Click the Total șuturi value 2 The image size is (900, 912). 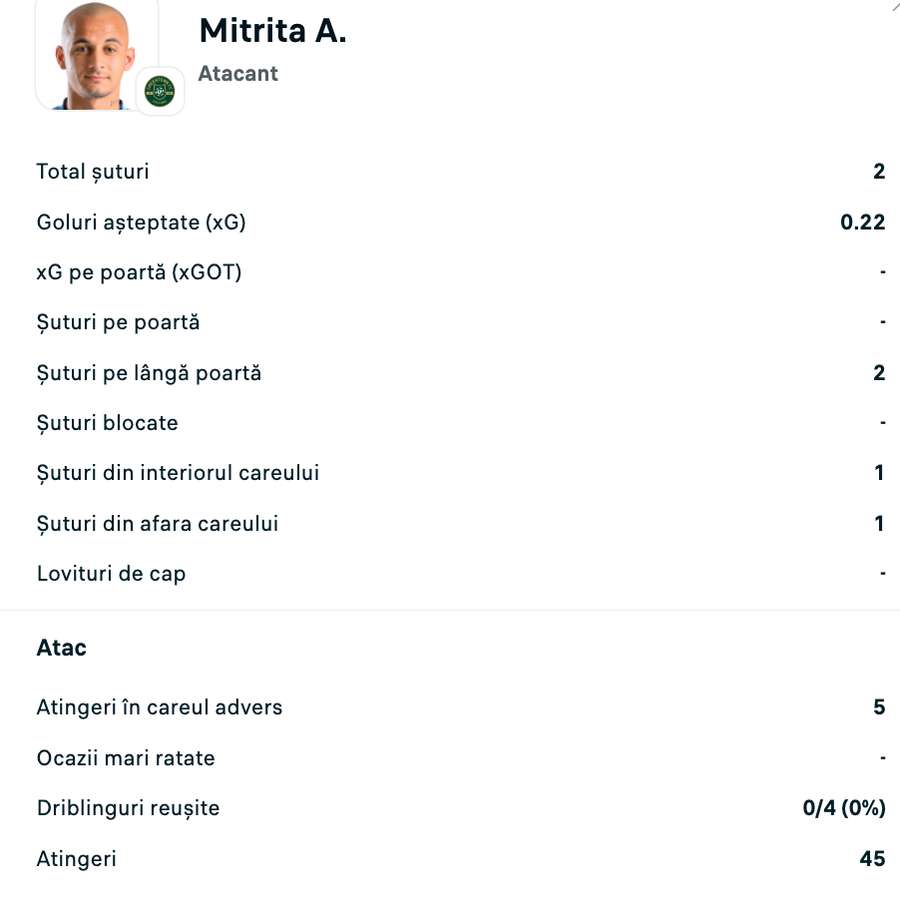click(x=878, y=171)
